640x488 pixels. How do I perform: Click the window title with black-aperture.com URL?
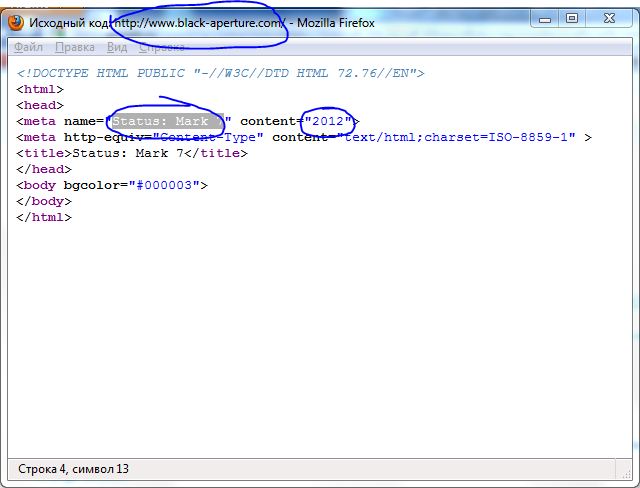[202, 22]
